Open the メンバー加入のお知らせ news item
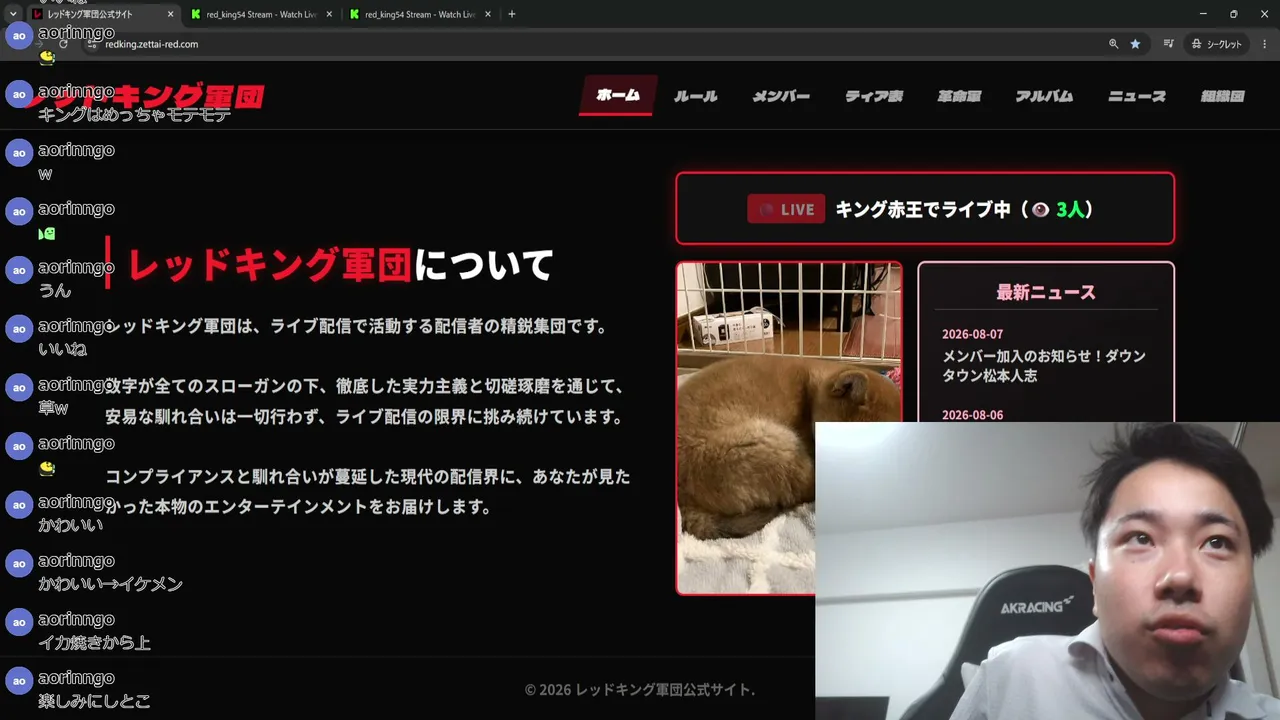Image resolution: width=1280 pixels, height=720 pixels. click(x=1044, y=365)
